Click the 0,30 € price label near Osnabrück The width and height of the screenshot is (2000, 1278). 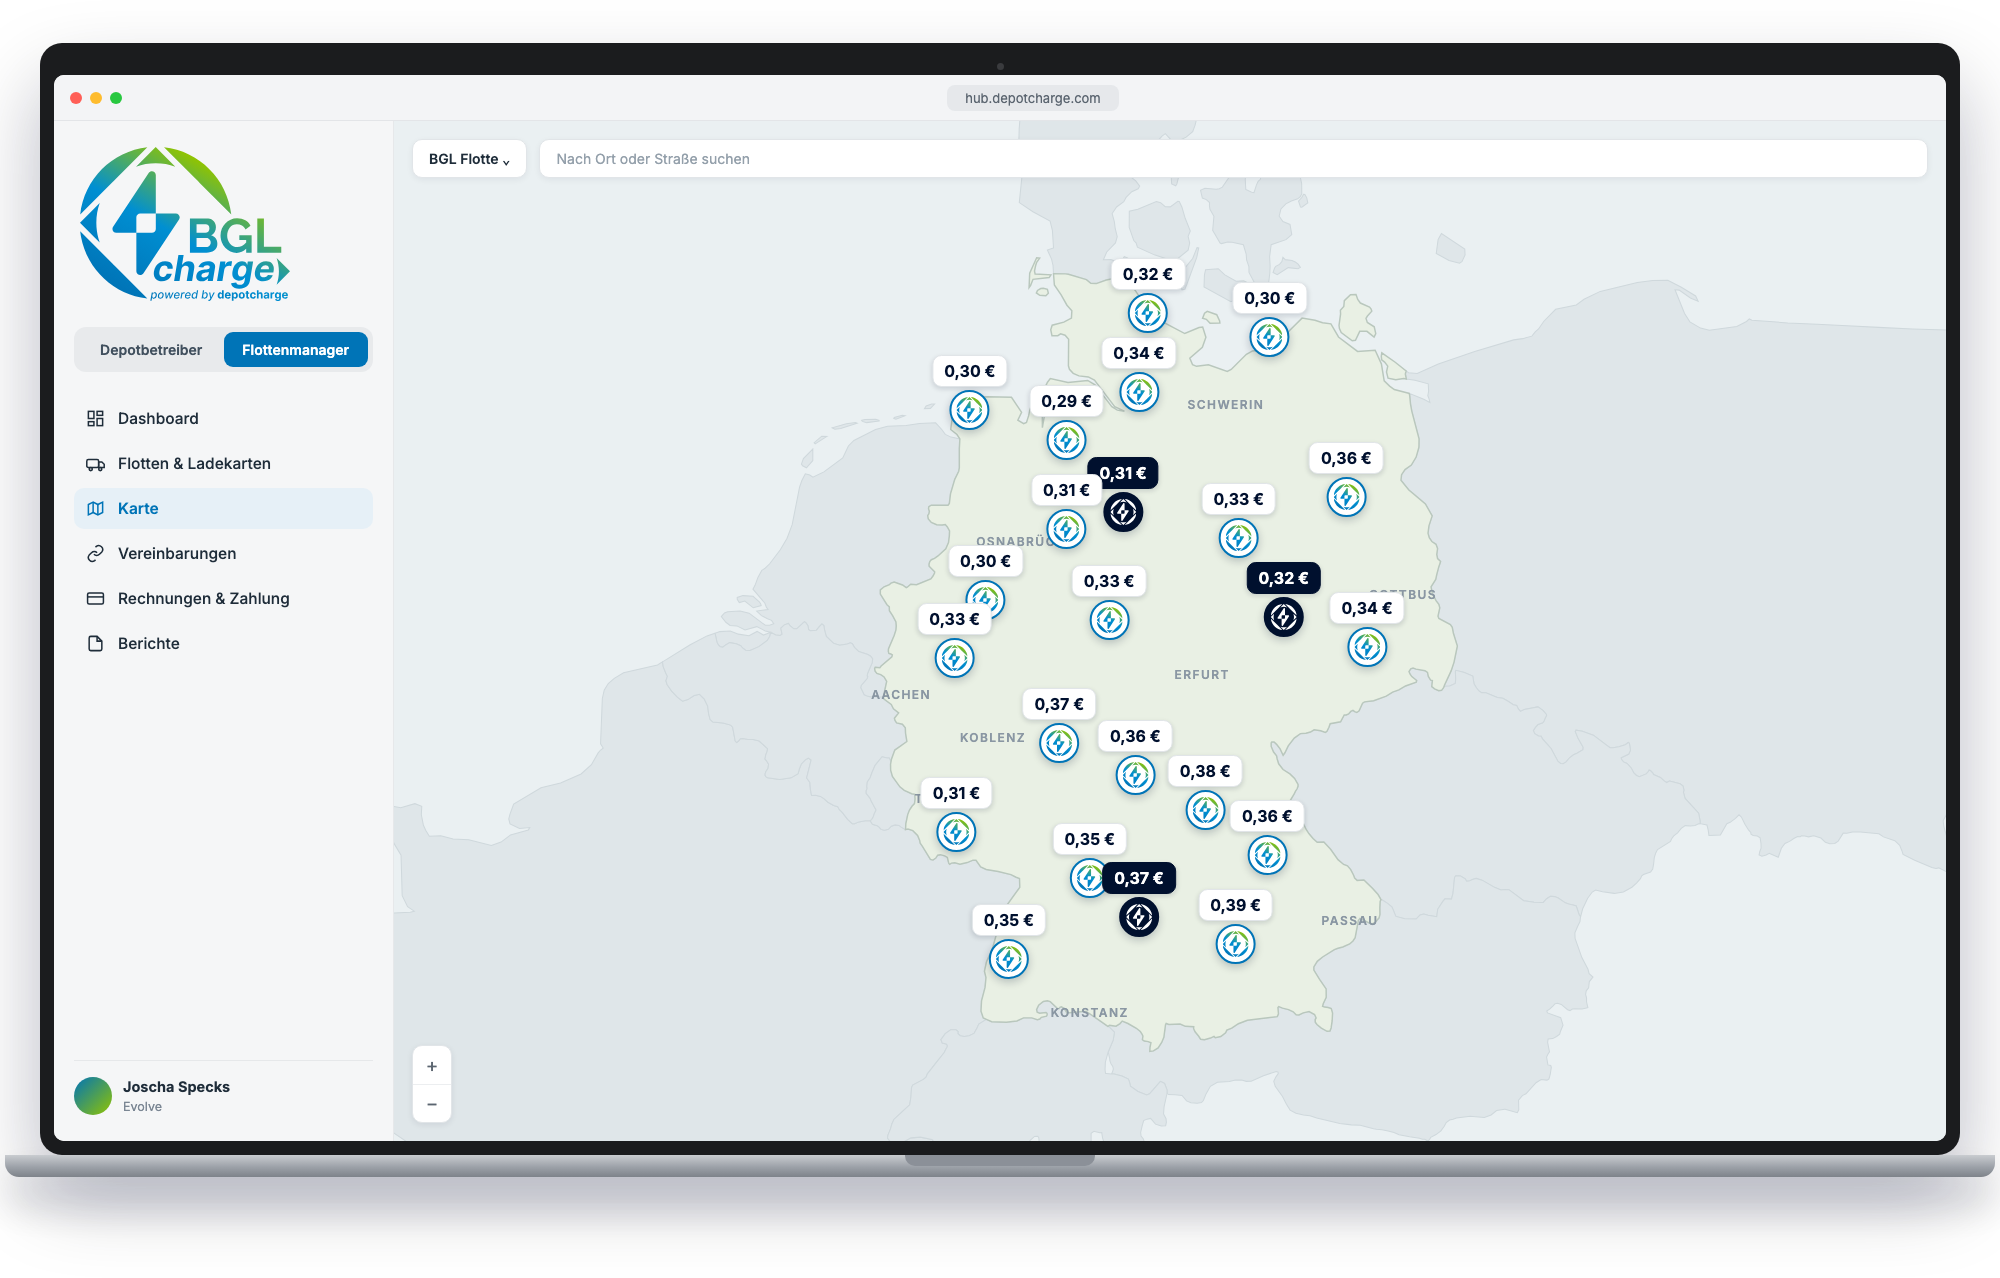click(x=985, y=561)
